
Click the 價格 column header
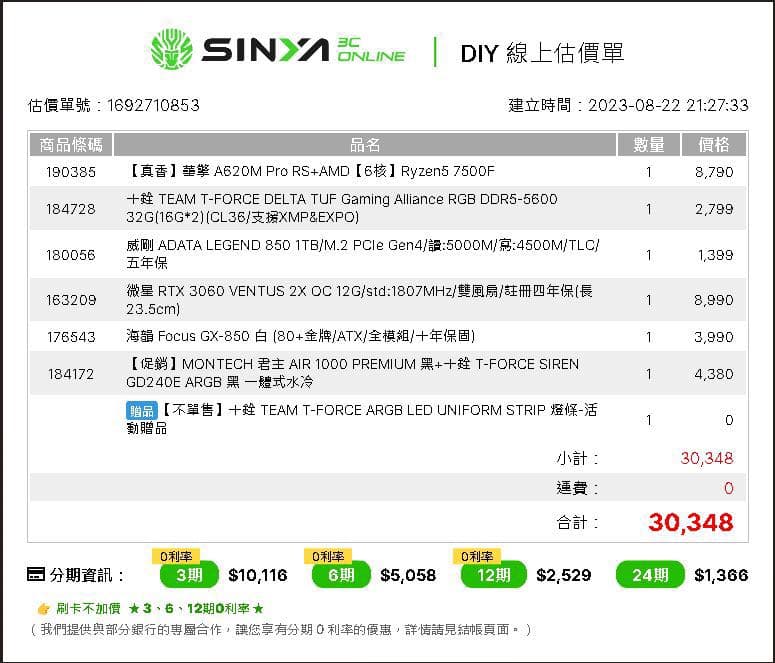[713, 145]
